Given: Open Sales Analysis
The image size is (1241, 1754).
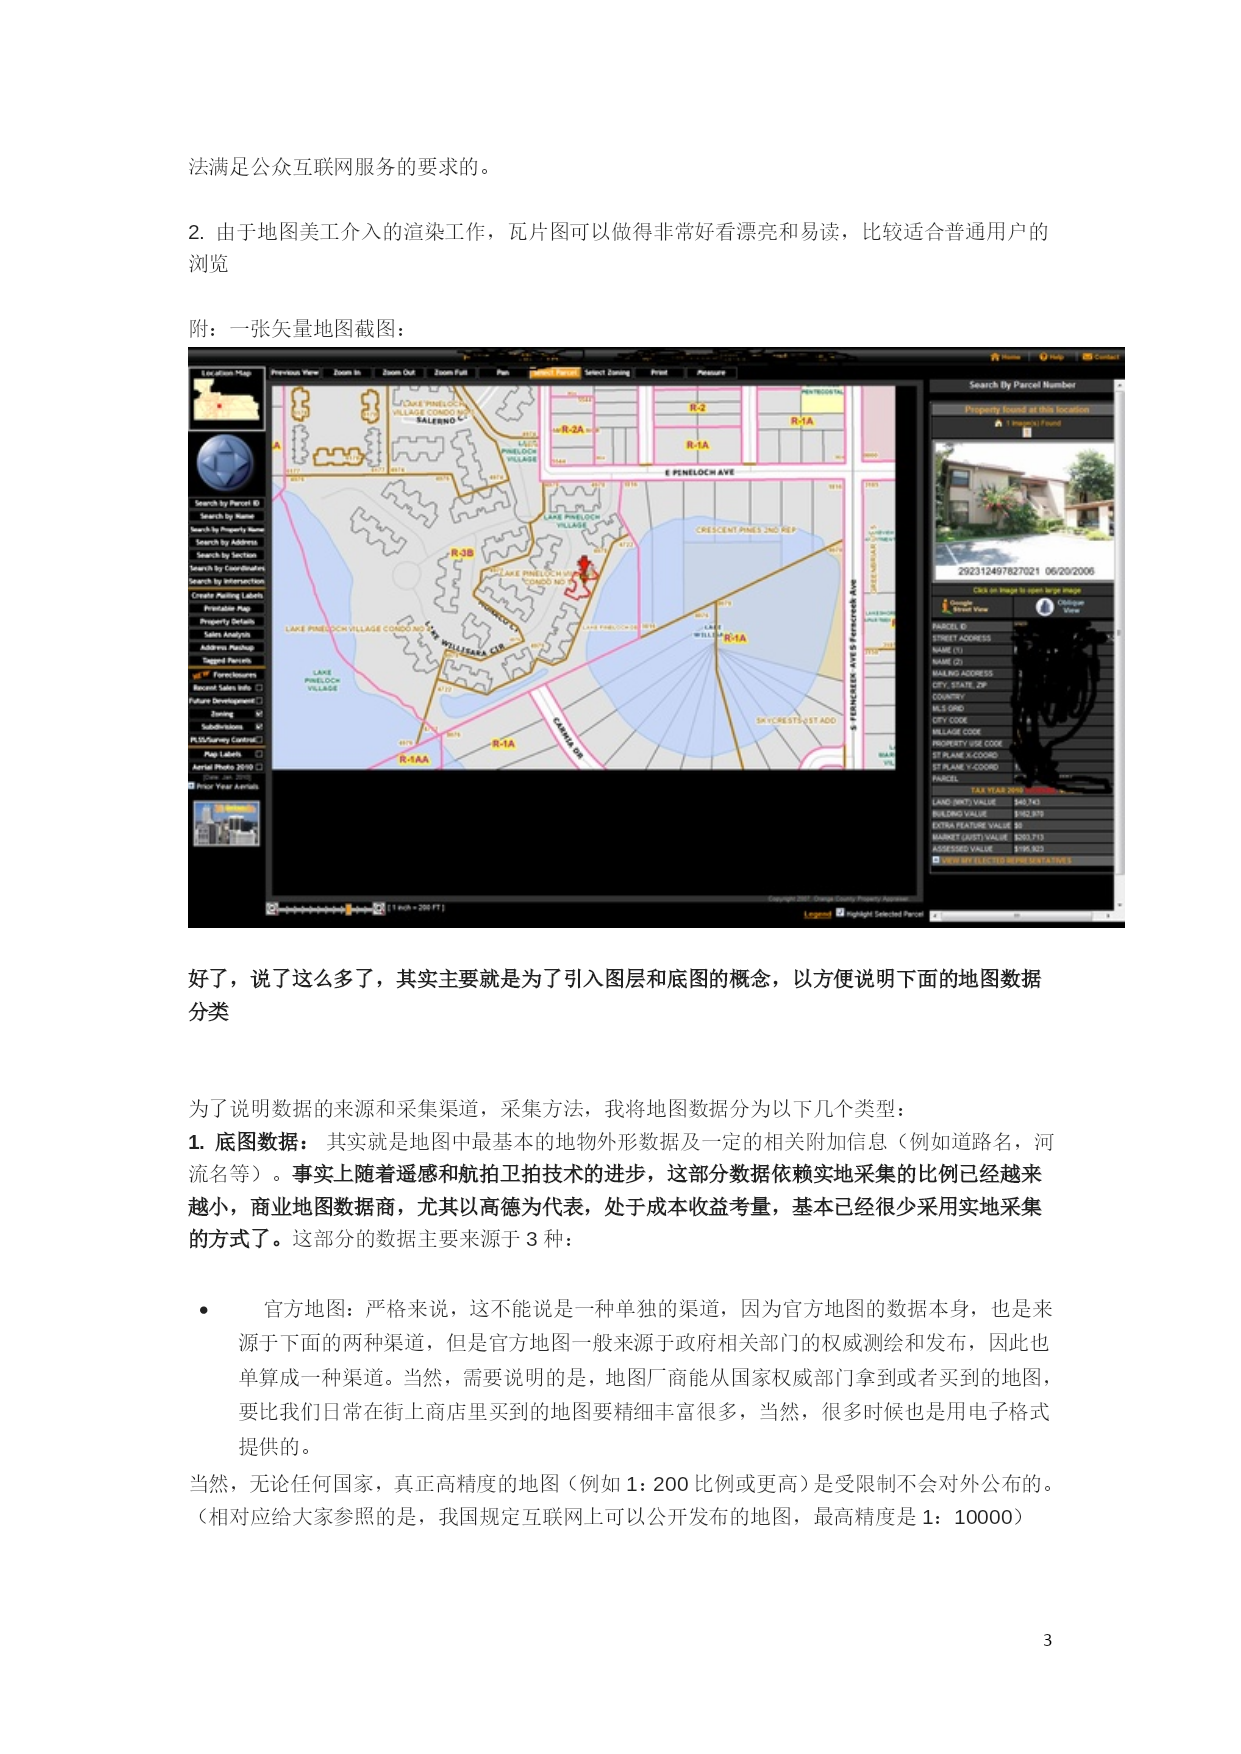Looking at the screenshot, I should [227, 634].
